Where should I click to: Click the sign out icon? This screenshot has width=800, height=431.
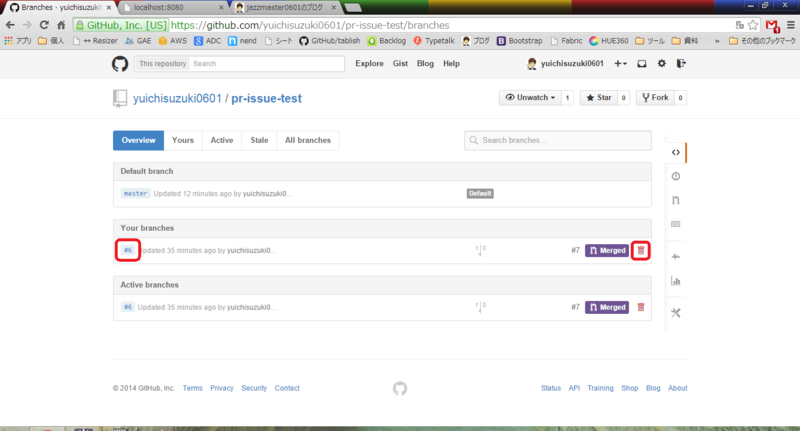681,64
